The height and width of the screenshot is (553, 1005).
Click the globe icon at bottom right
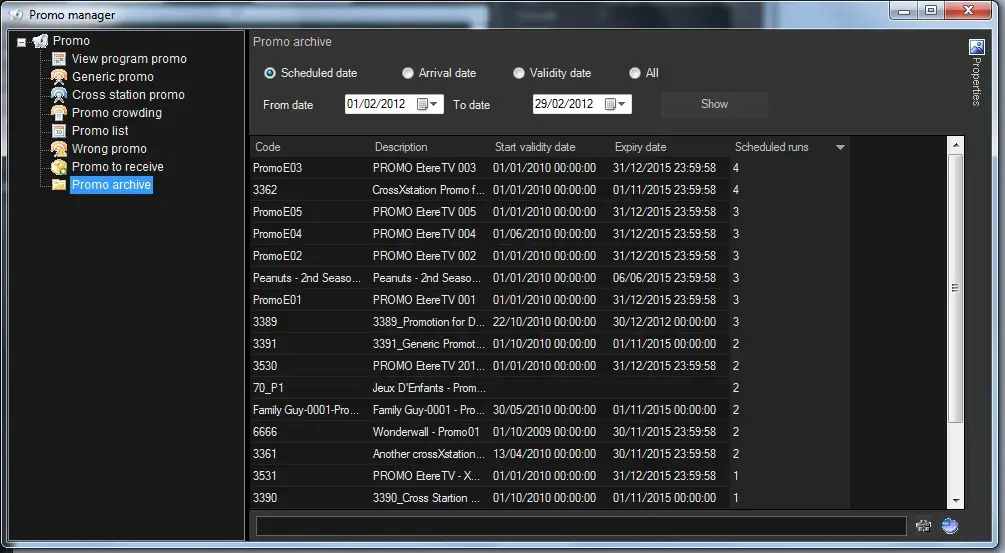949,526
